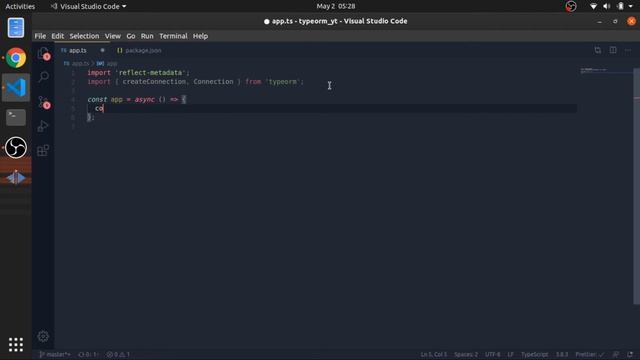
Task: Click the 'typeorm' string in line 2
Action: (283, 82)
